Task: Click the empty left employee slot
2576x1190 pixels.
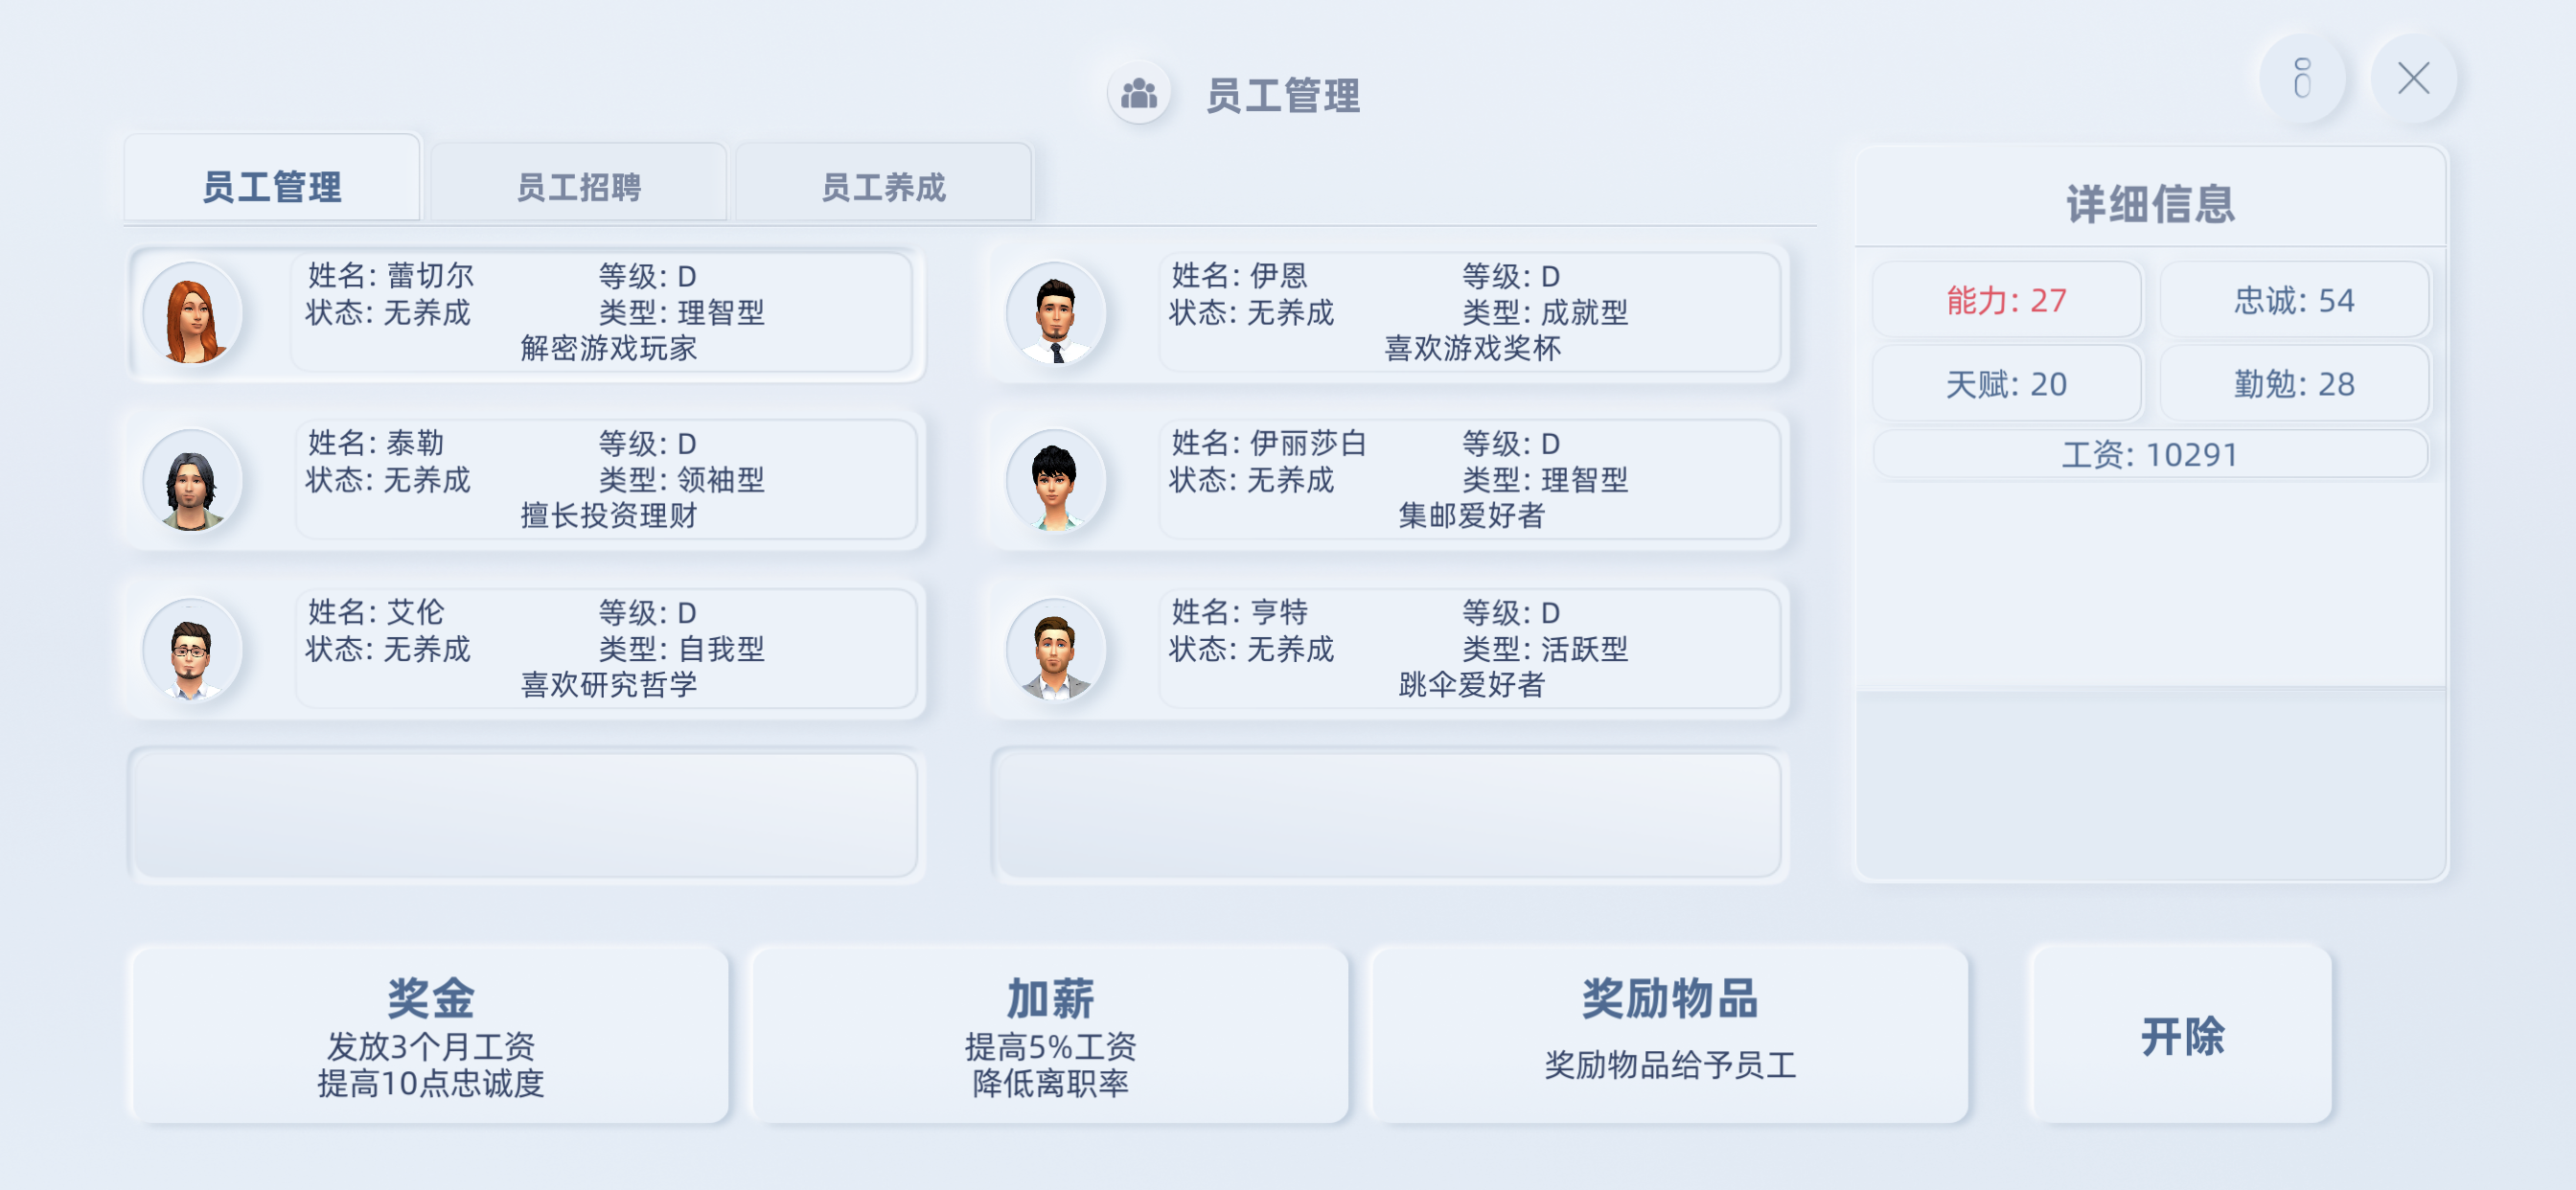Action: click(x=526, y=816)
